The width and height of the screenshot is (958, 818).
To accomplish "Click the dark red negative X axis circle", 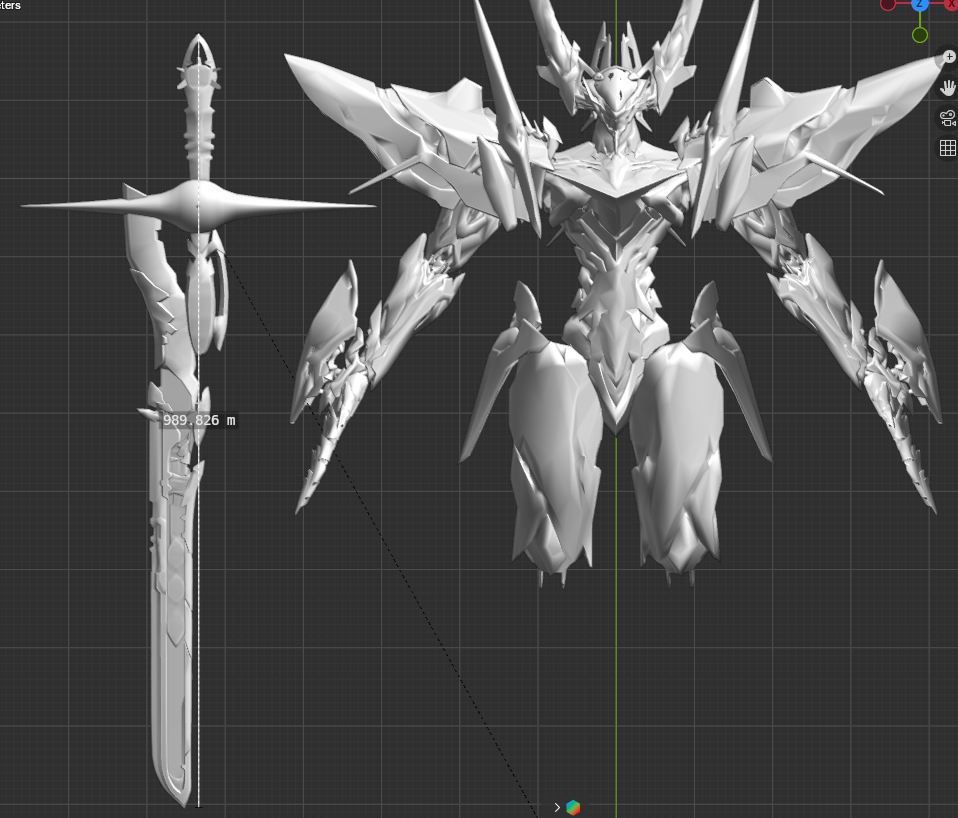I will pos(888,4).
